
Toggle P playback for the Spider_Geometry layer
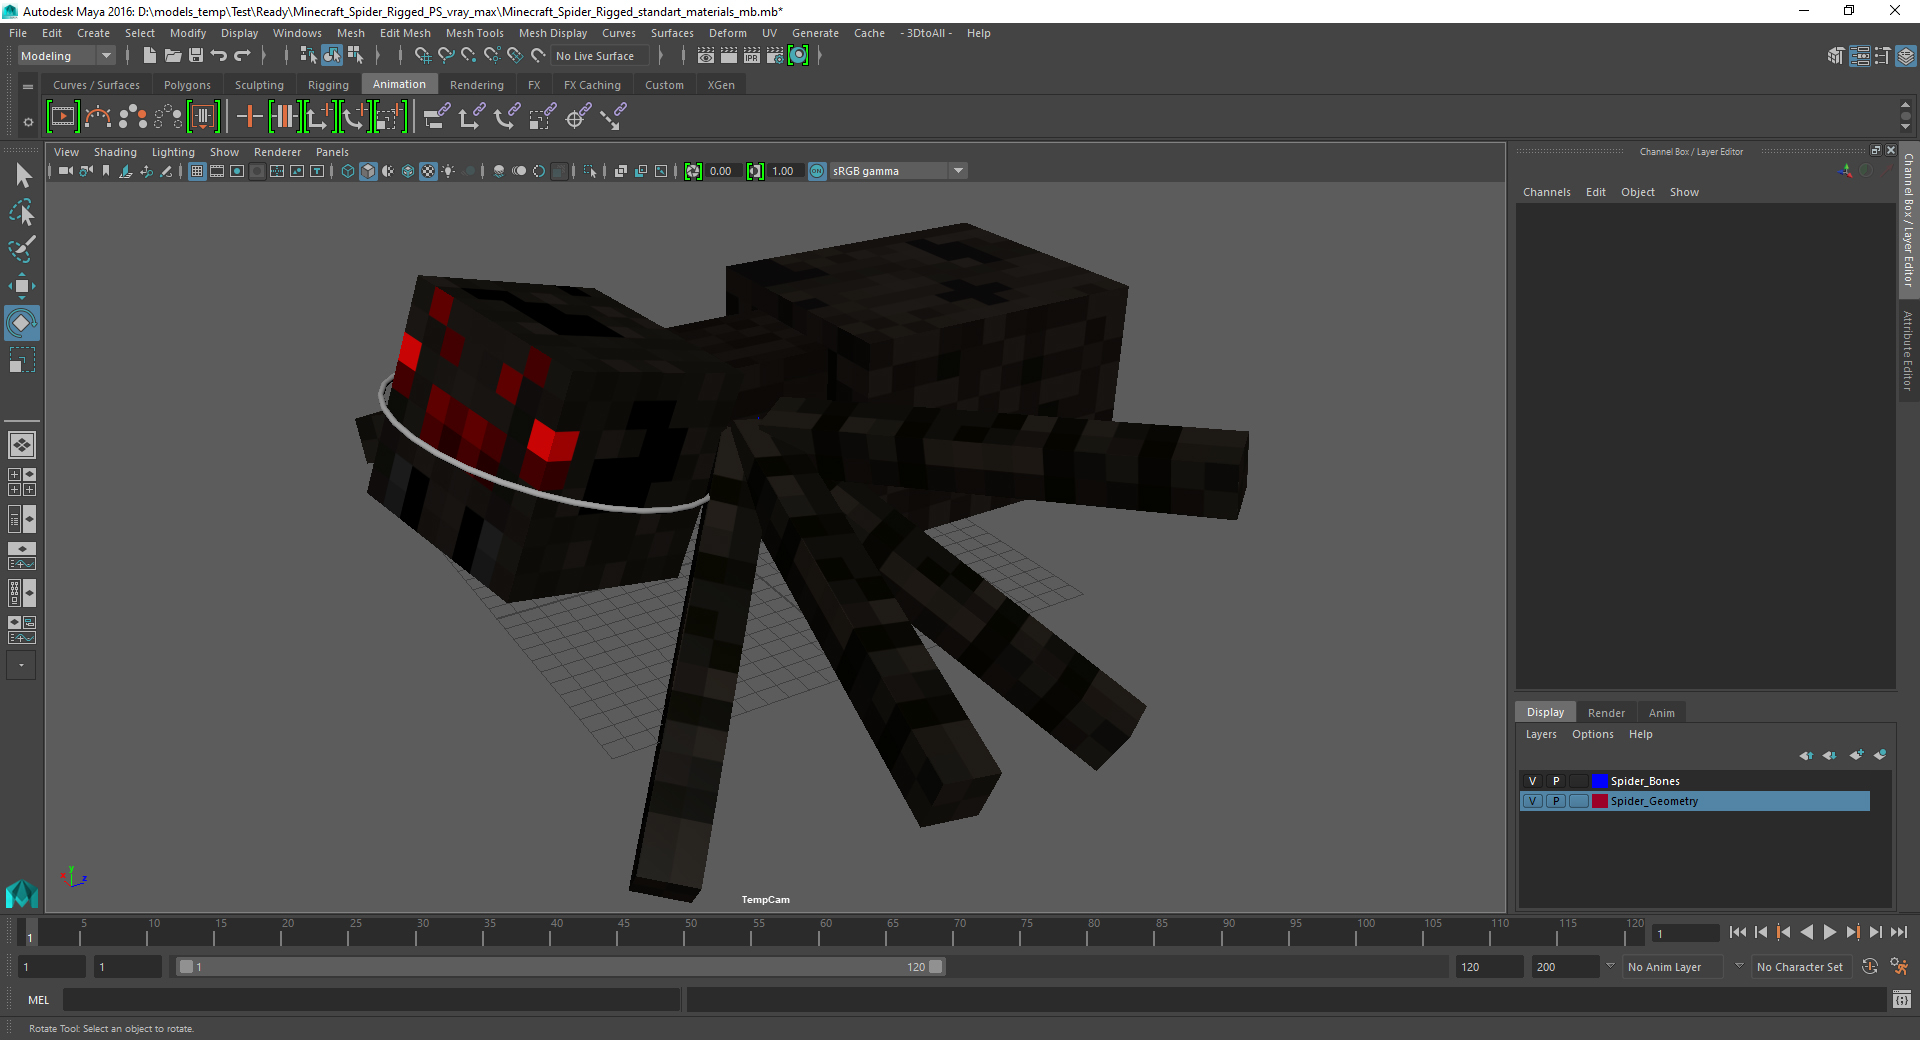tap(1556, 801)
